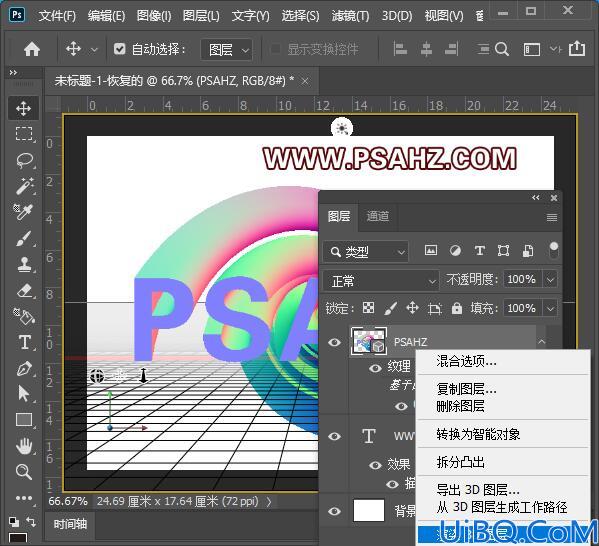599x546 pixels.
Task: Choose 转换为智能对象 in context menu
Action: [478, 434]
